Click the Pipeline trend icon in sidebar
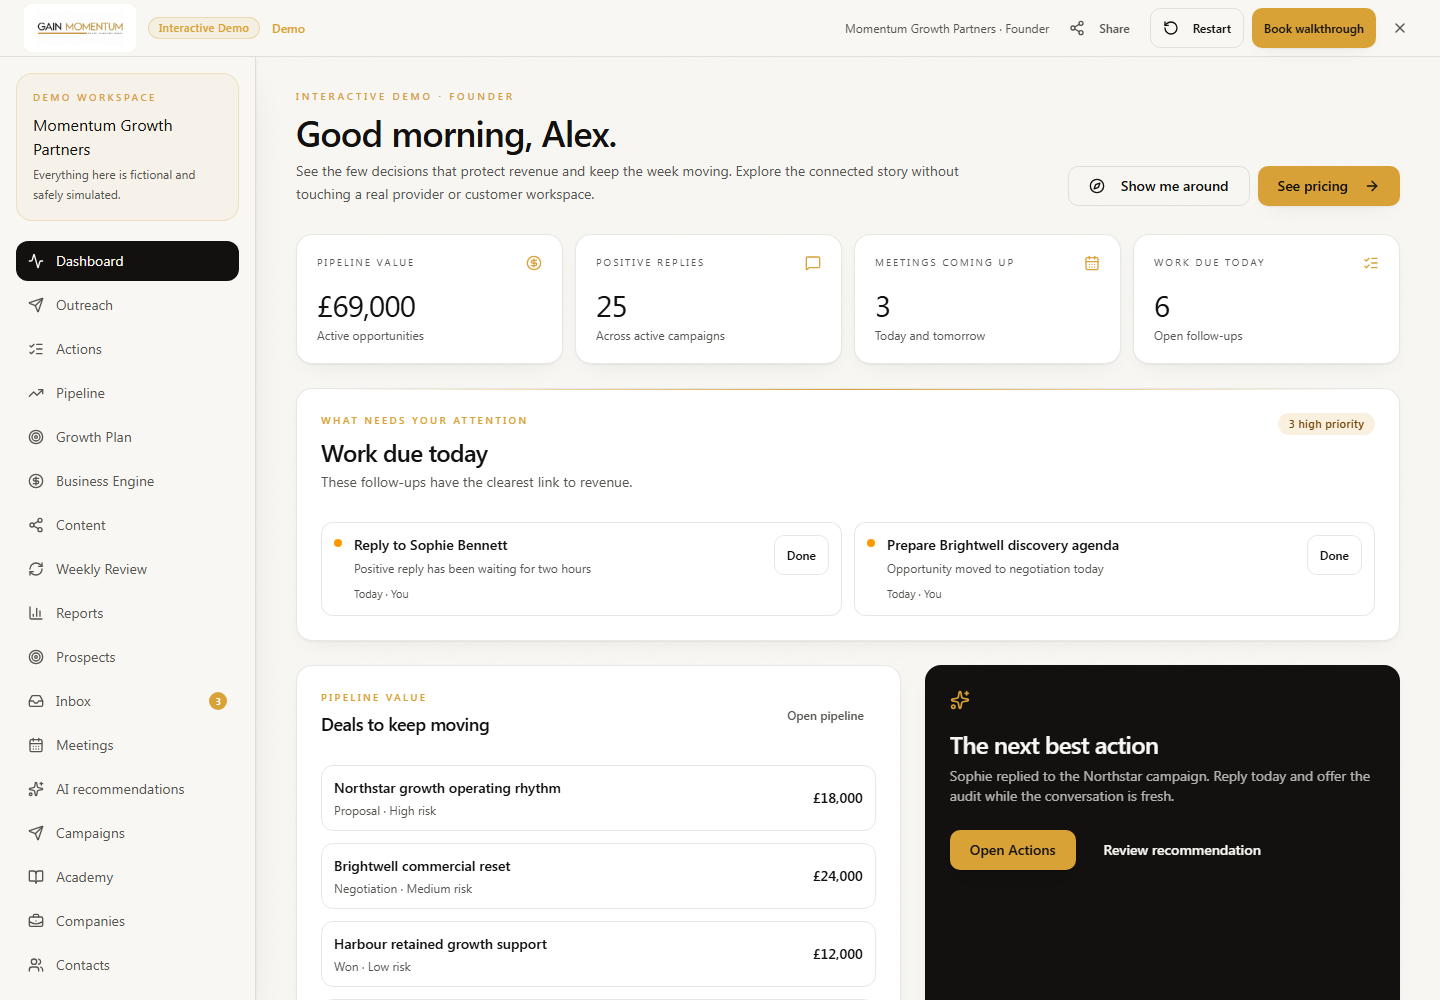 click(x=36, y=393)
